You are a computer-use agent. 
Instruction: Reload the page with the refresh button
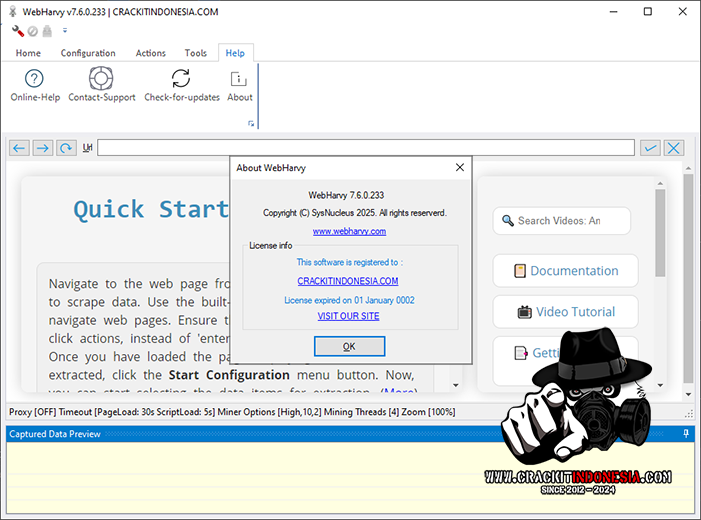66,148
